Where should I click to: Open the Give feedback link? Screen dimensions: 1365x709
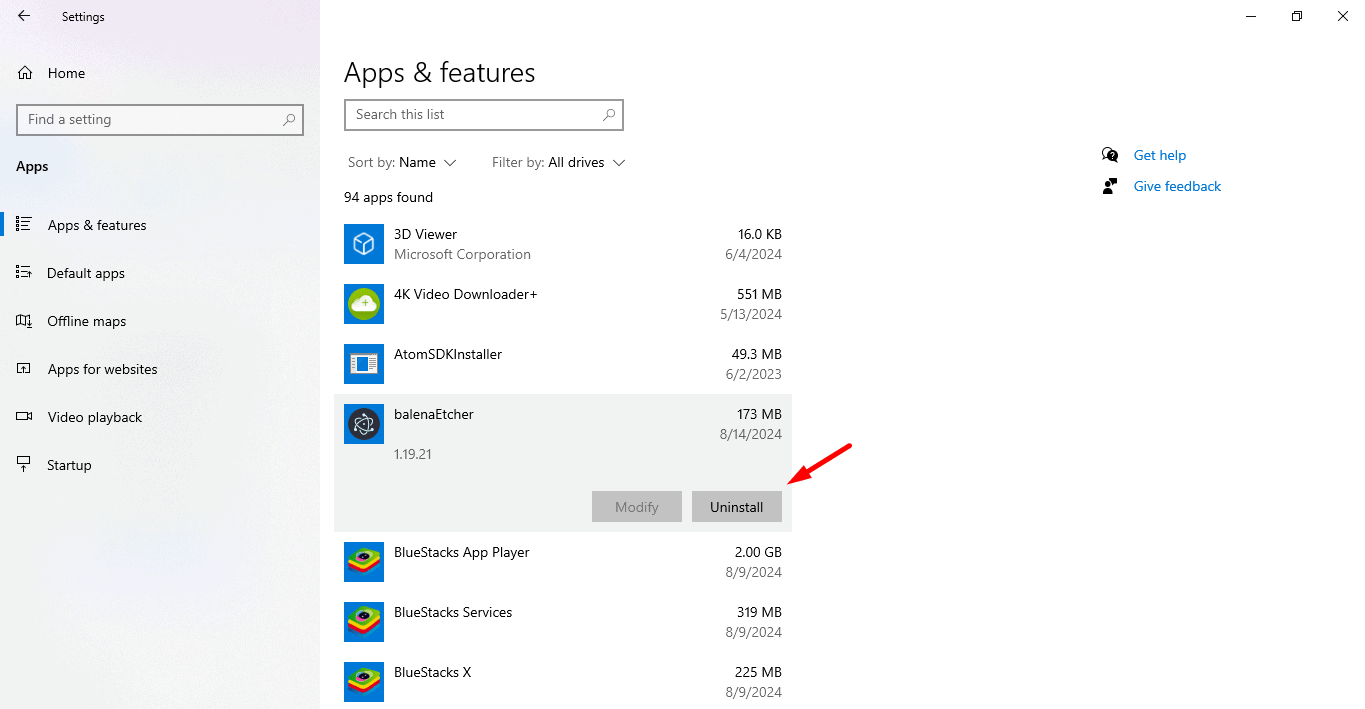coord(1177,186)
